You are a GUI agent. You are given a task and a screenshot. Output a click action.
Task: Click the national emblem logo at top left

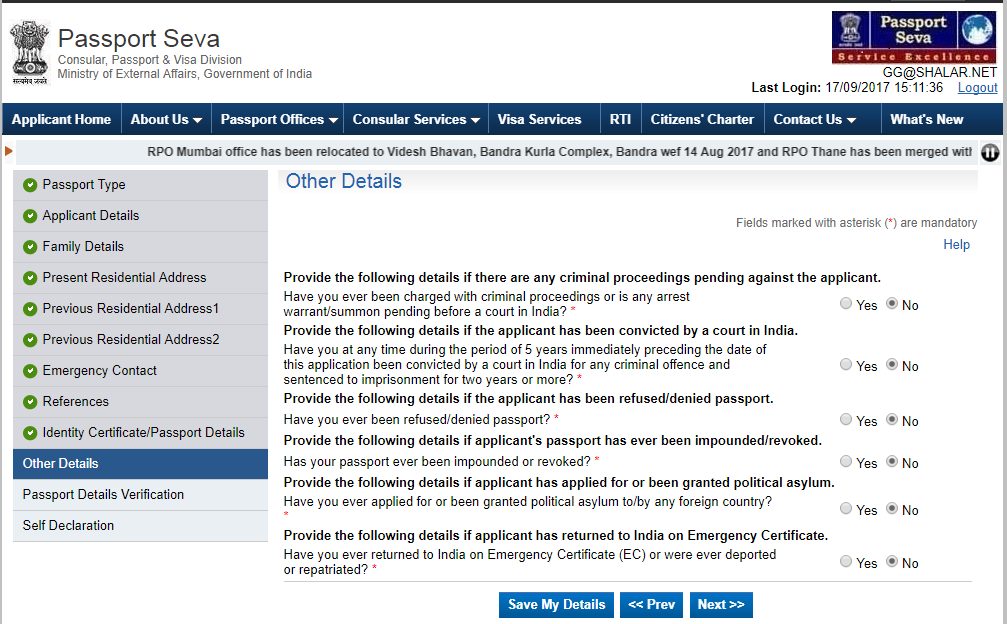[x=29, y=51]
